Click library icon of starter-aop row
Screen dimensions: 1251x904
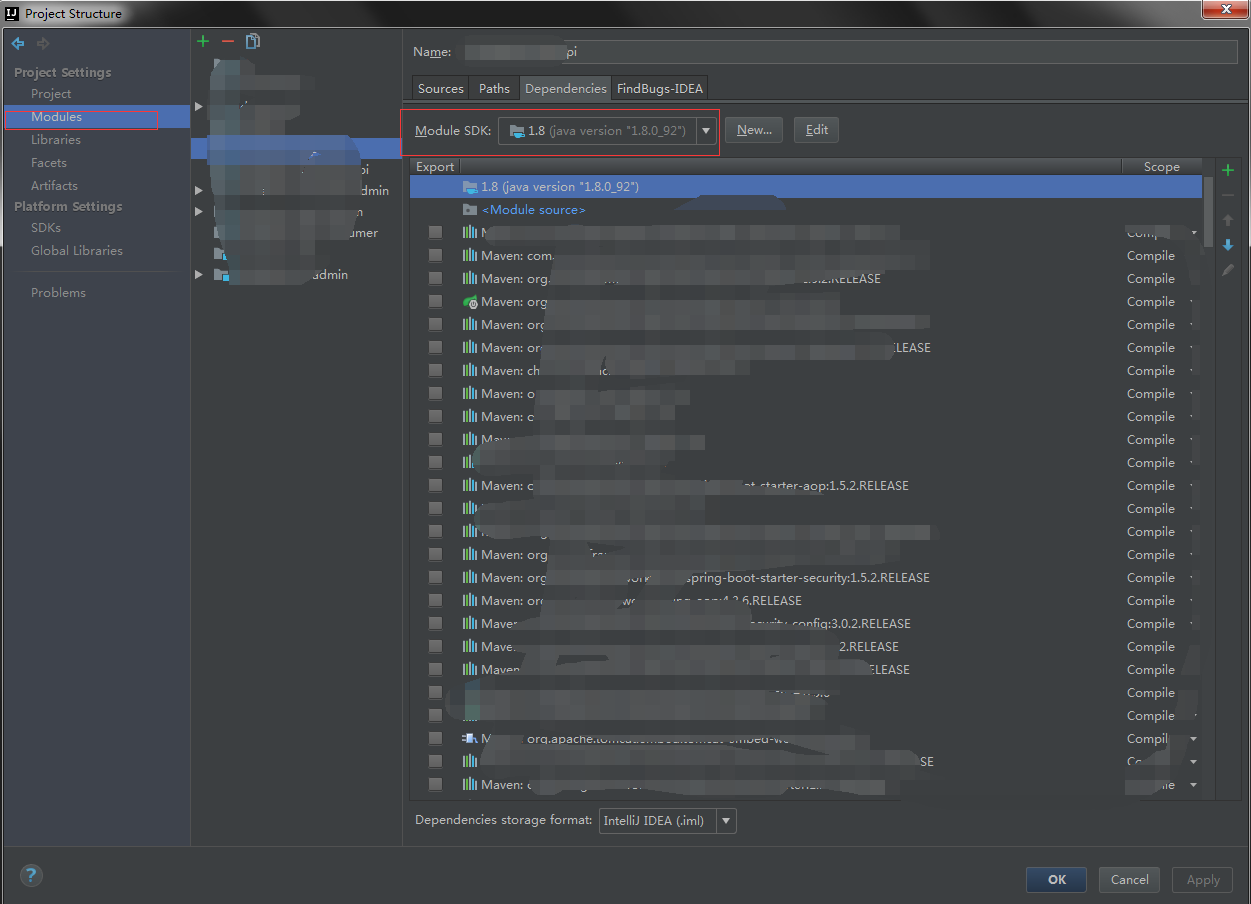(x=470, y=486)
